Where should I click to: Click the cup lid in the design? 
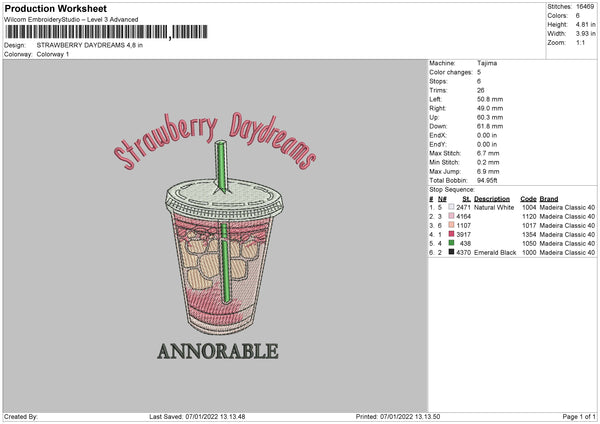tap(224, 200)
